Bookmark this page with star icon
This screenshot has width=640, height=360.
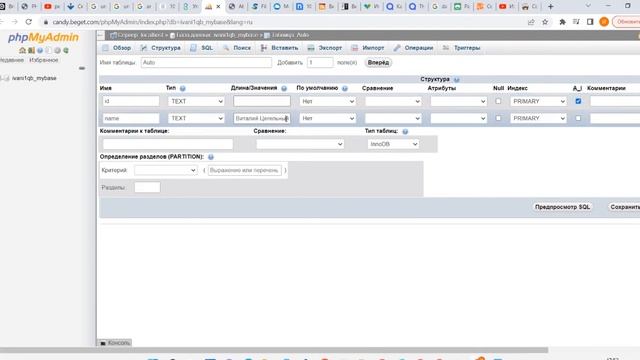click(545, 22)
